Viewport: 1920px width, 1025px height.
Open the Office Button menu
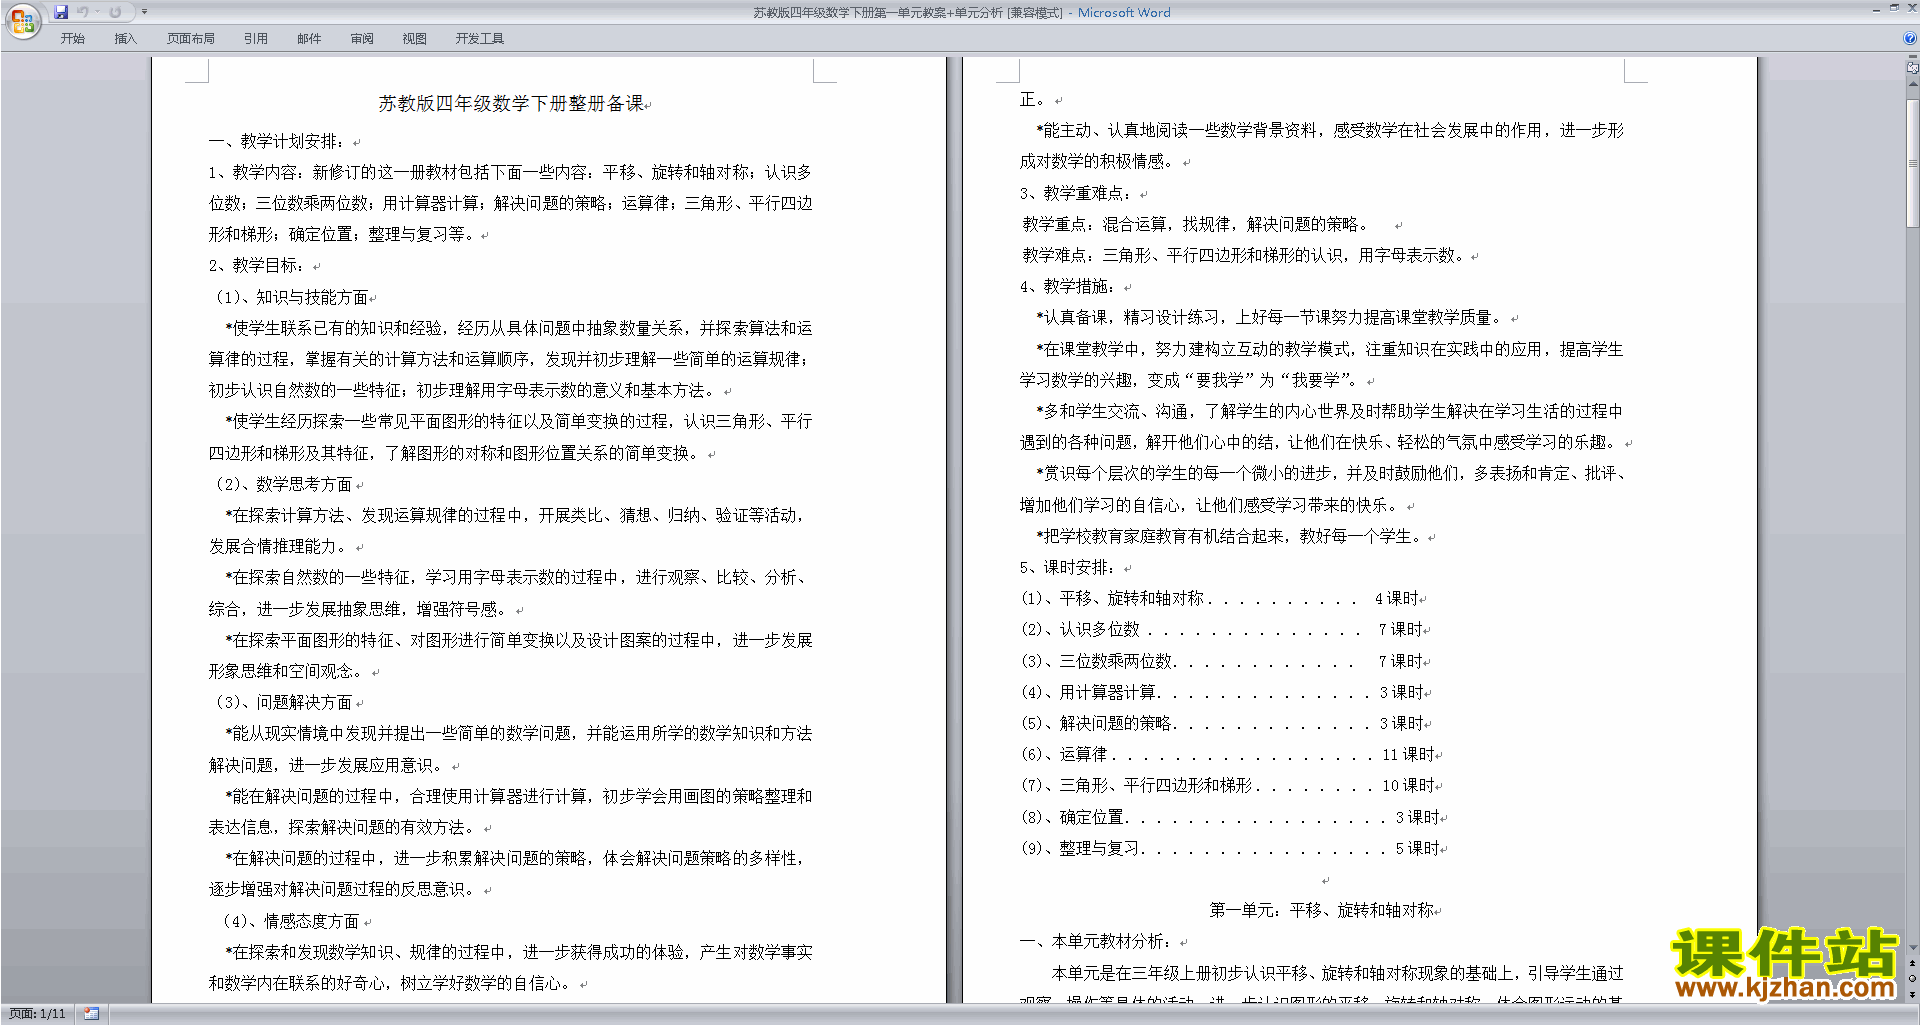click(x=22, y=20)
